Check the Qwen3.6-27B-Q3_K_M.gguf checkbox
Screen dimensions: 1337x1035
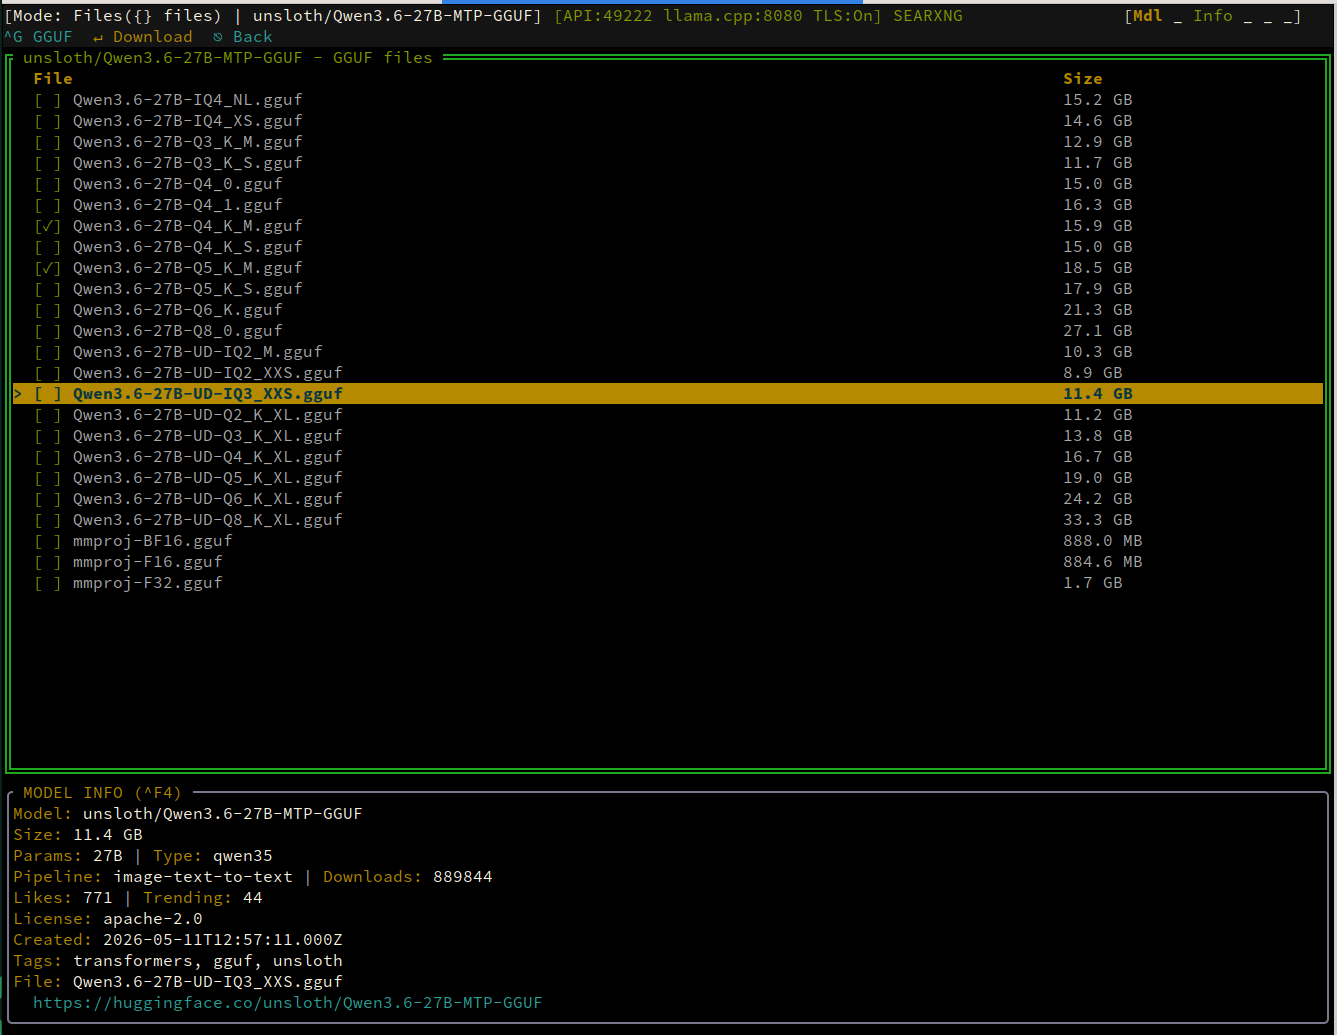(x=48, y=142)
